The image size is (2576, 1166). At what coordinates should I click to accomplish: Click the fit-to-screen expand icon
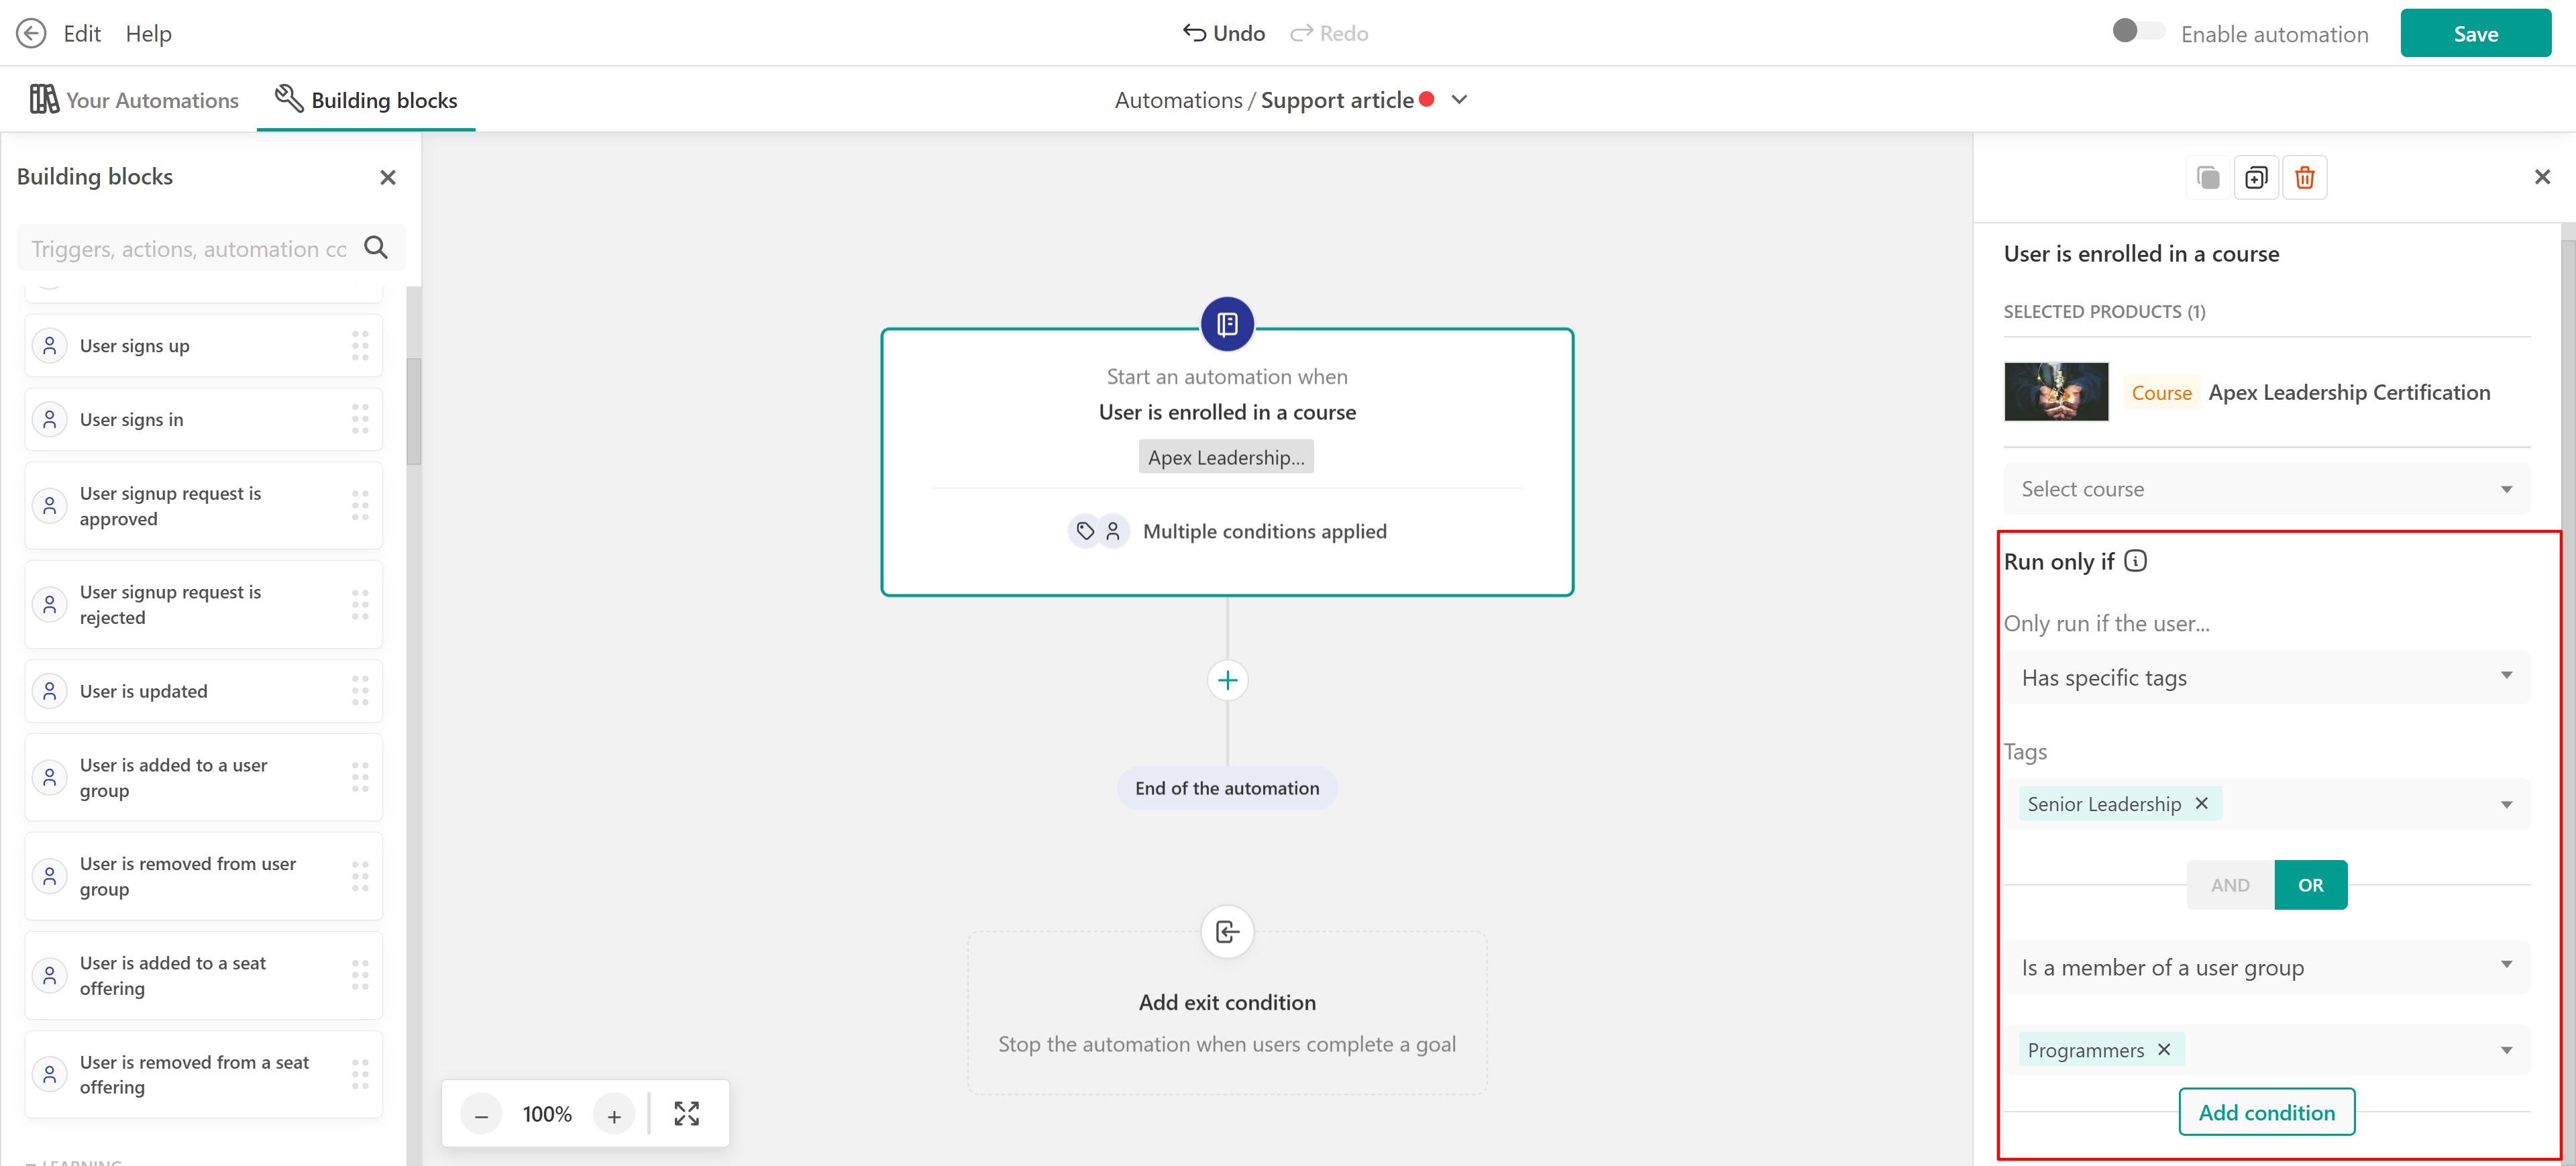pyautogui.click(x=686, y=1113)
